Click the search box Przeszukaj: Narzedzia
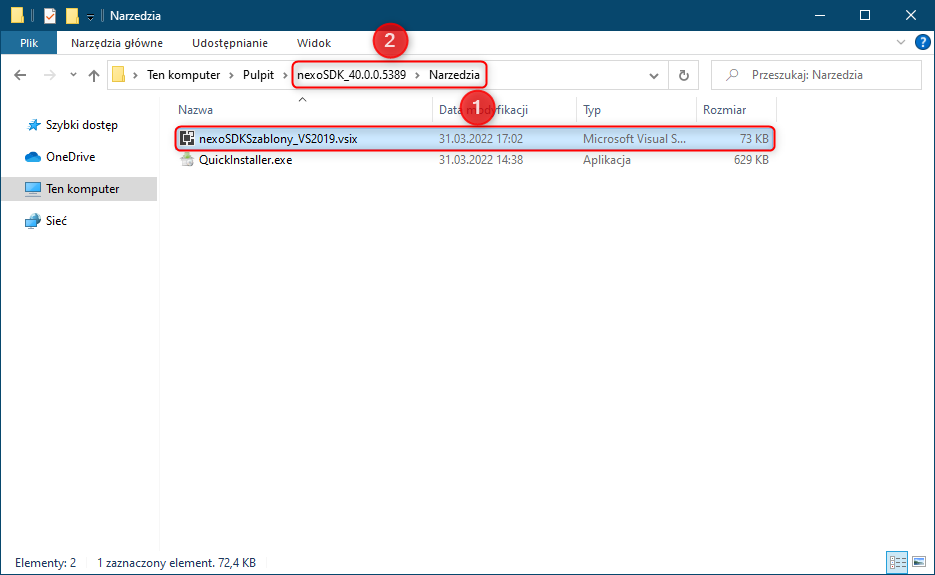This screenshot has width=935, height=575. [816, 75]
